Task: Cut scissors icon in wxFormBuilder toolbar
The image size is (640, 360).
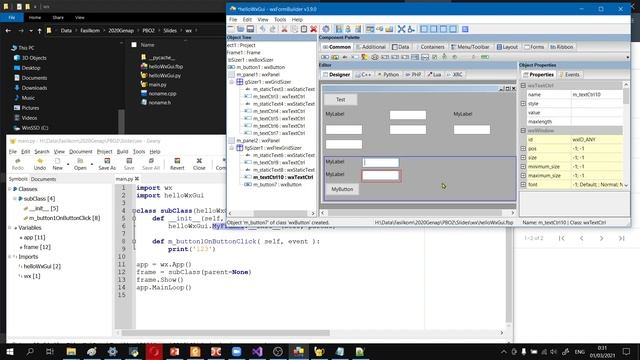Action: tap(284, 29)
